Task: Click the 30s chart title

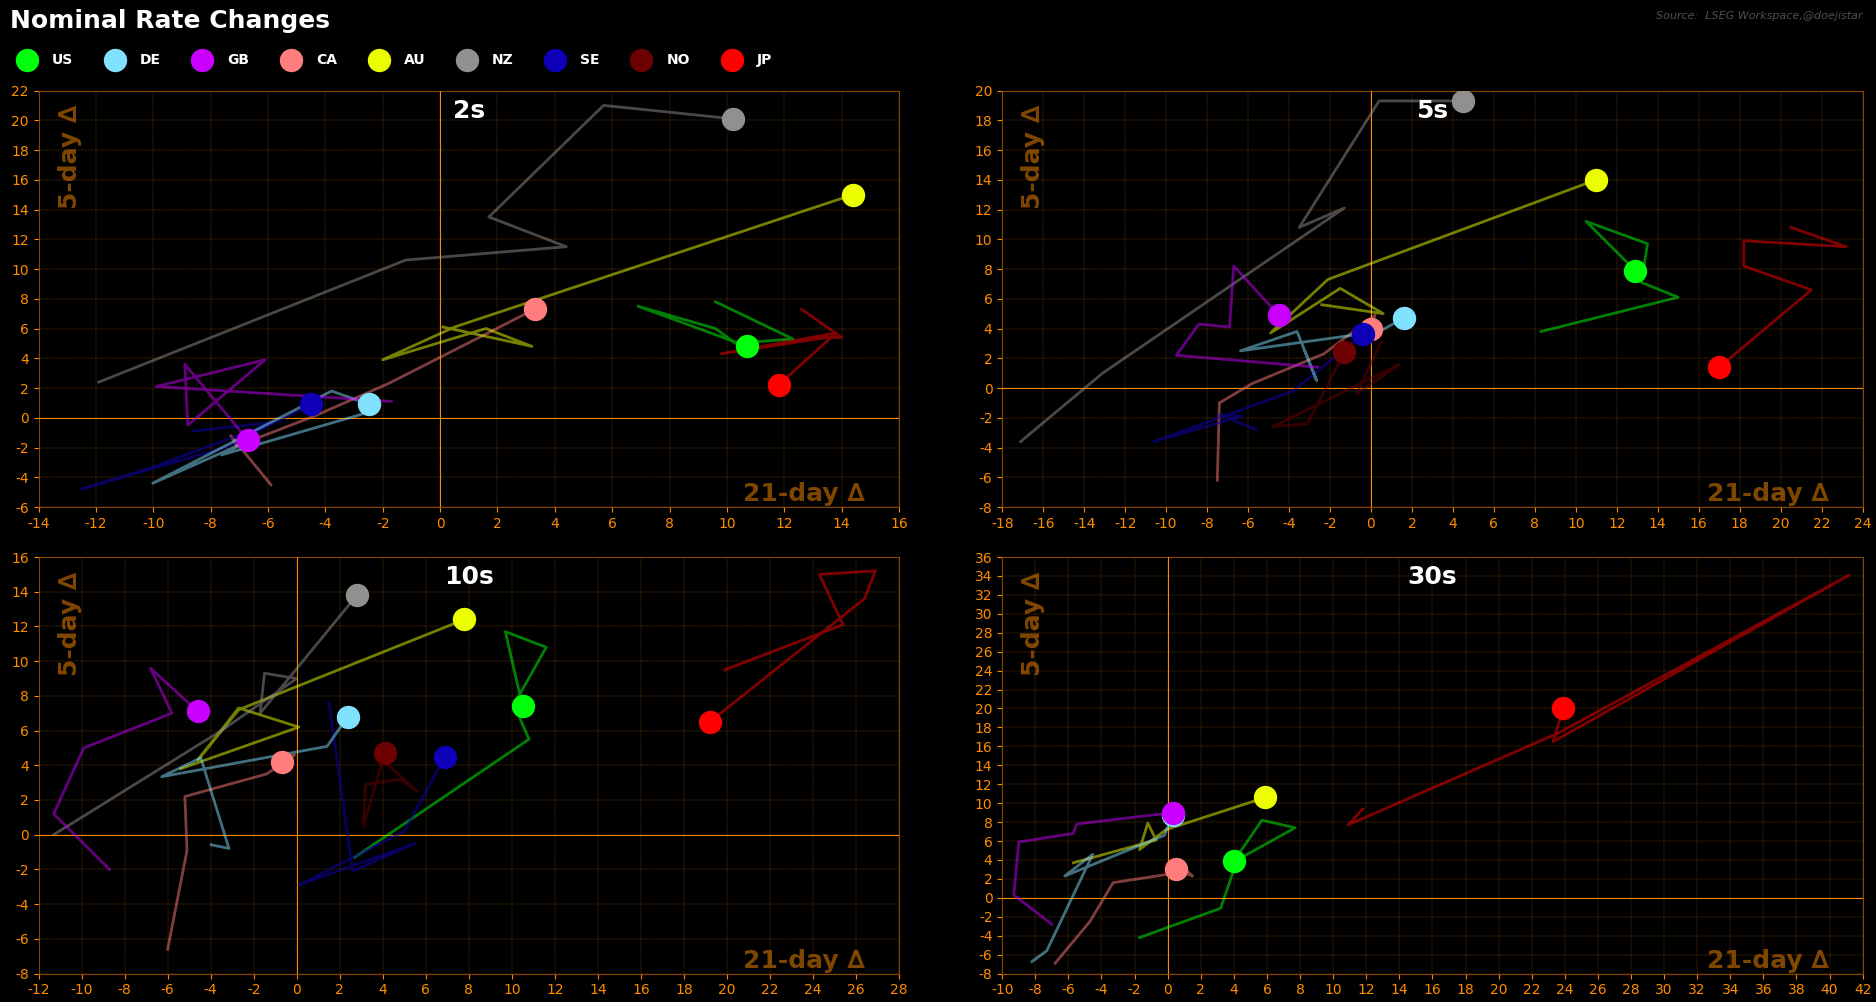Action: click(x=1432, y=577)
